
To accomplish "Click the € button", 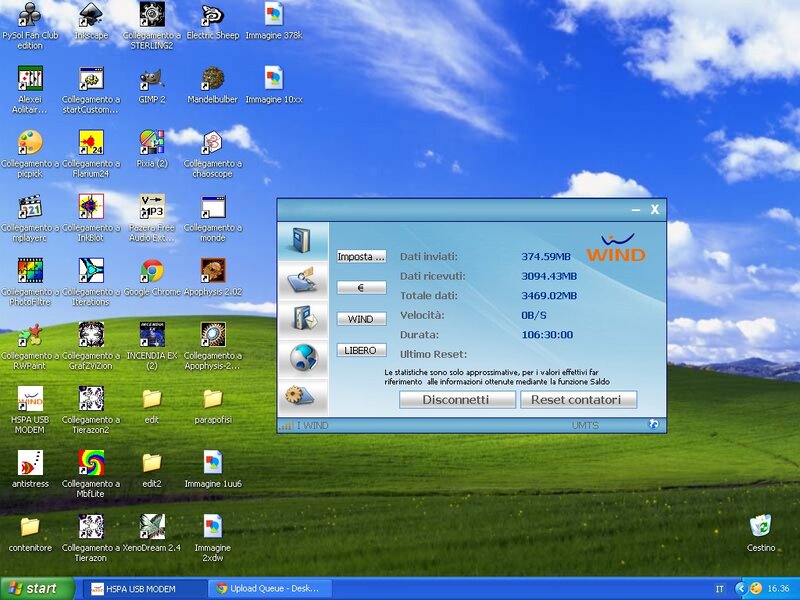I will click(361, 288).
